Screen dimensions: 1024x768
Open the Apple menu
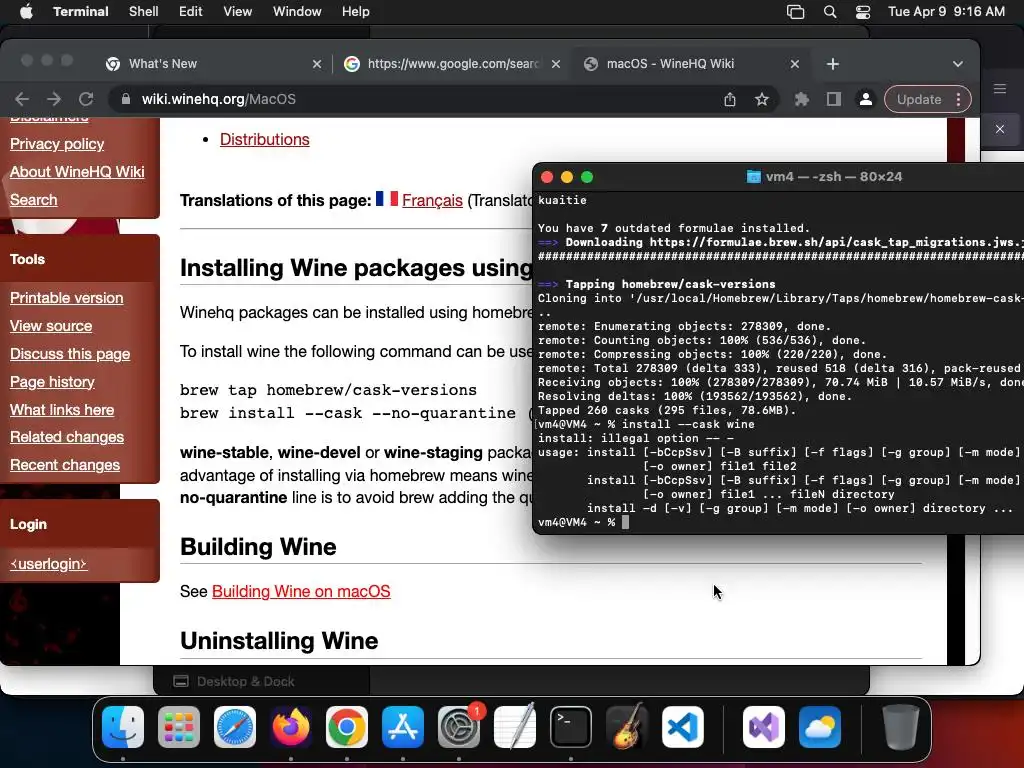coord(26,12)
